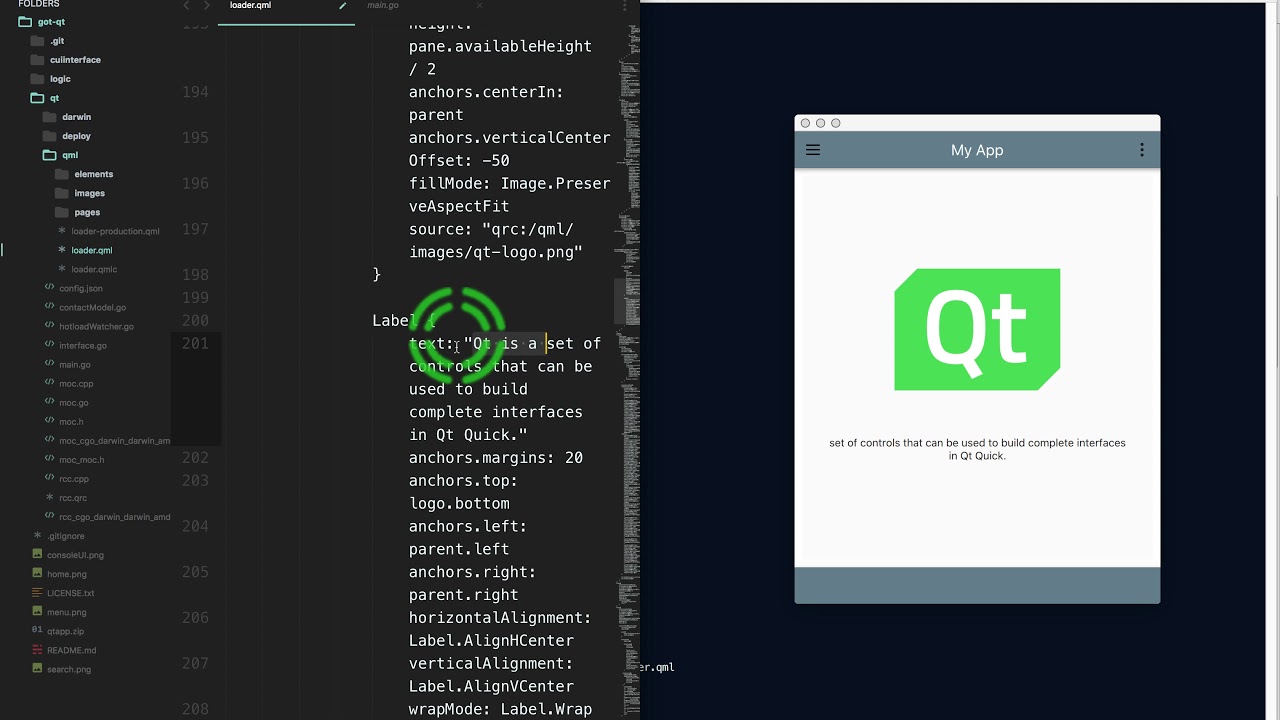Click the 'wrapMode: Label.Wrap' code line
1280x720 pixels.
pyautogui.click(x=500, y=709)
